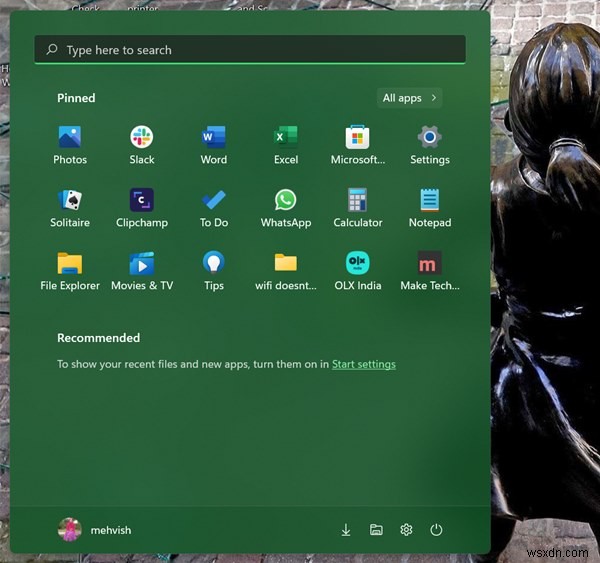Click the mehvish profile picture
Image resolution: width=600 pixels, height=563 pixels.
(x=69, y=530)
